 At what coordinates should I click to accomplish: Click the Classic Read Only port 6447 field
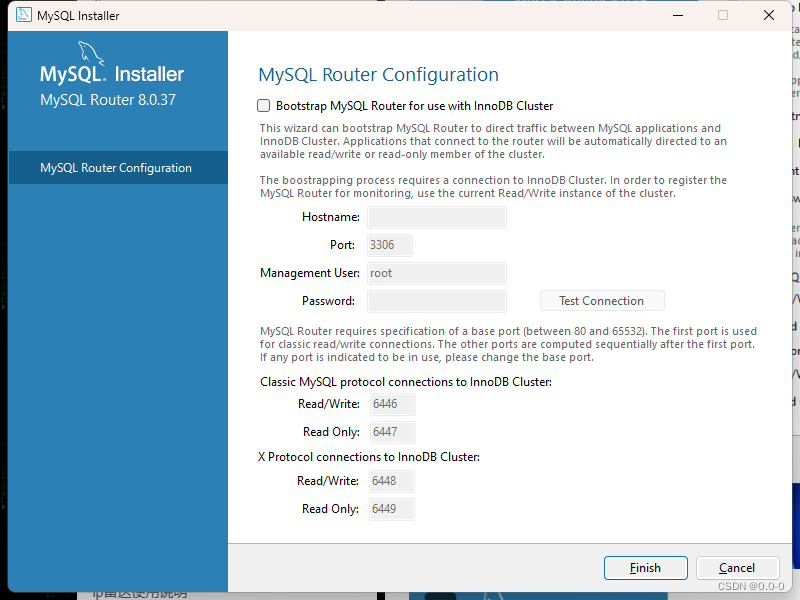(x=392, y=432)
